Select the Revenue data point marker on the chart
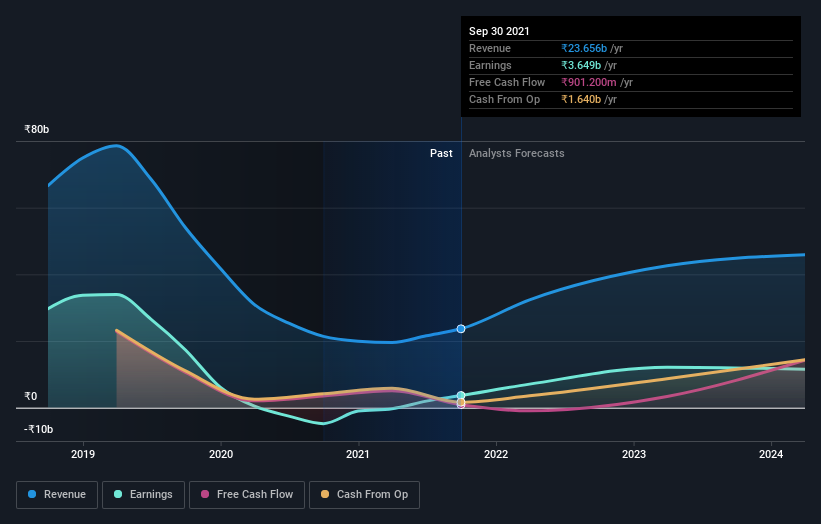This screenshot has width=821, height=524. pyautogui.click(x=461, y=329)
